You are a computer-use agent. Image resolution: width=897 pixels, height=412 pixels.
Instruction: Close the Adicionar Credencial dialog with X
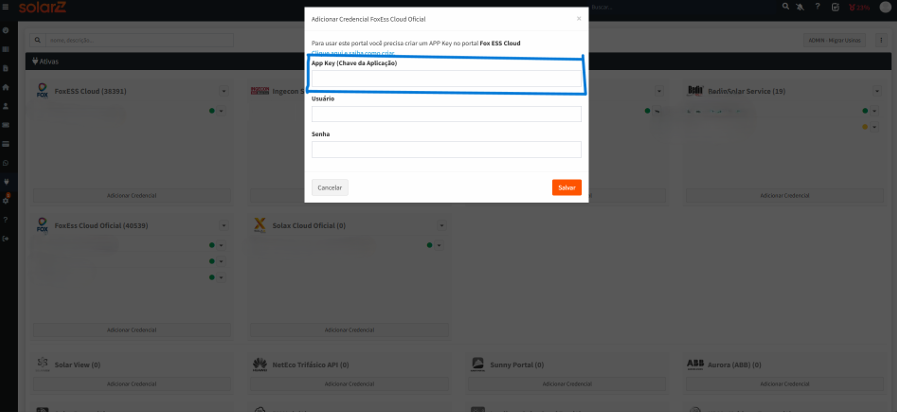(579, 18)
